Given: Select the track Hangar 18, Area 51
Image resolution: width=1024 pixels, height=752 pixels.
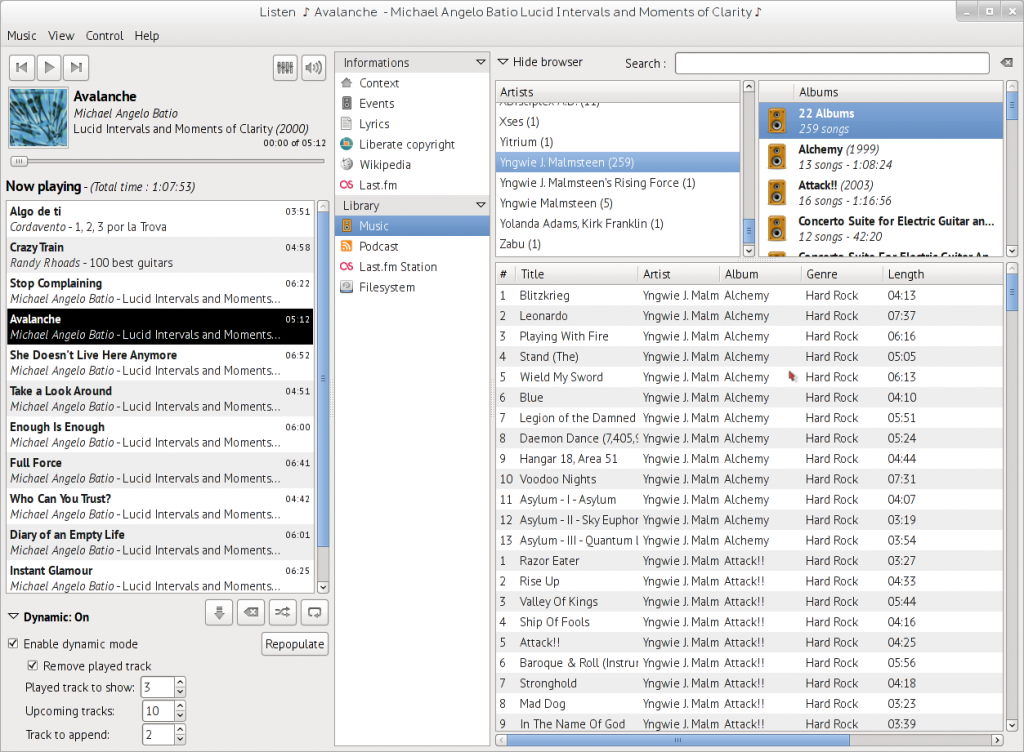Looking at the screenshot, I should [x=749, y=458].
